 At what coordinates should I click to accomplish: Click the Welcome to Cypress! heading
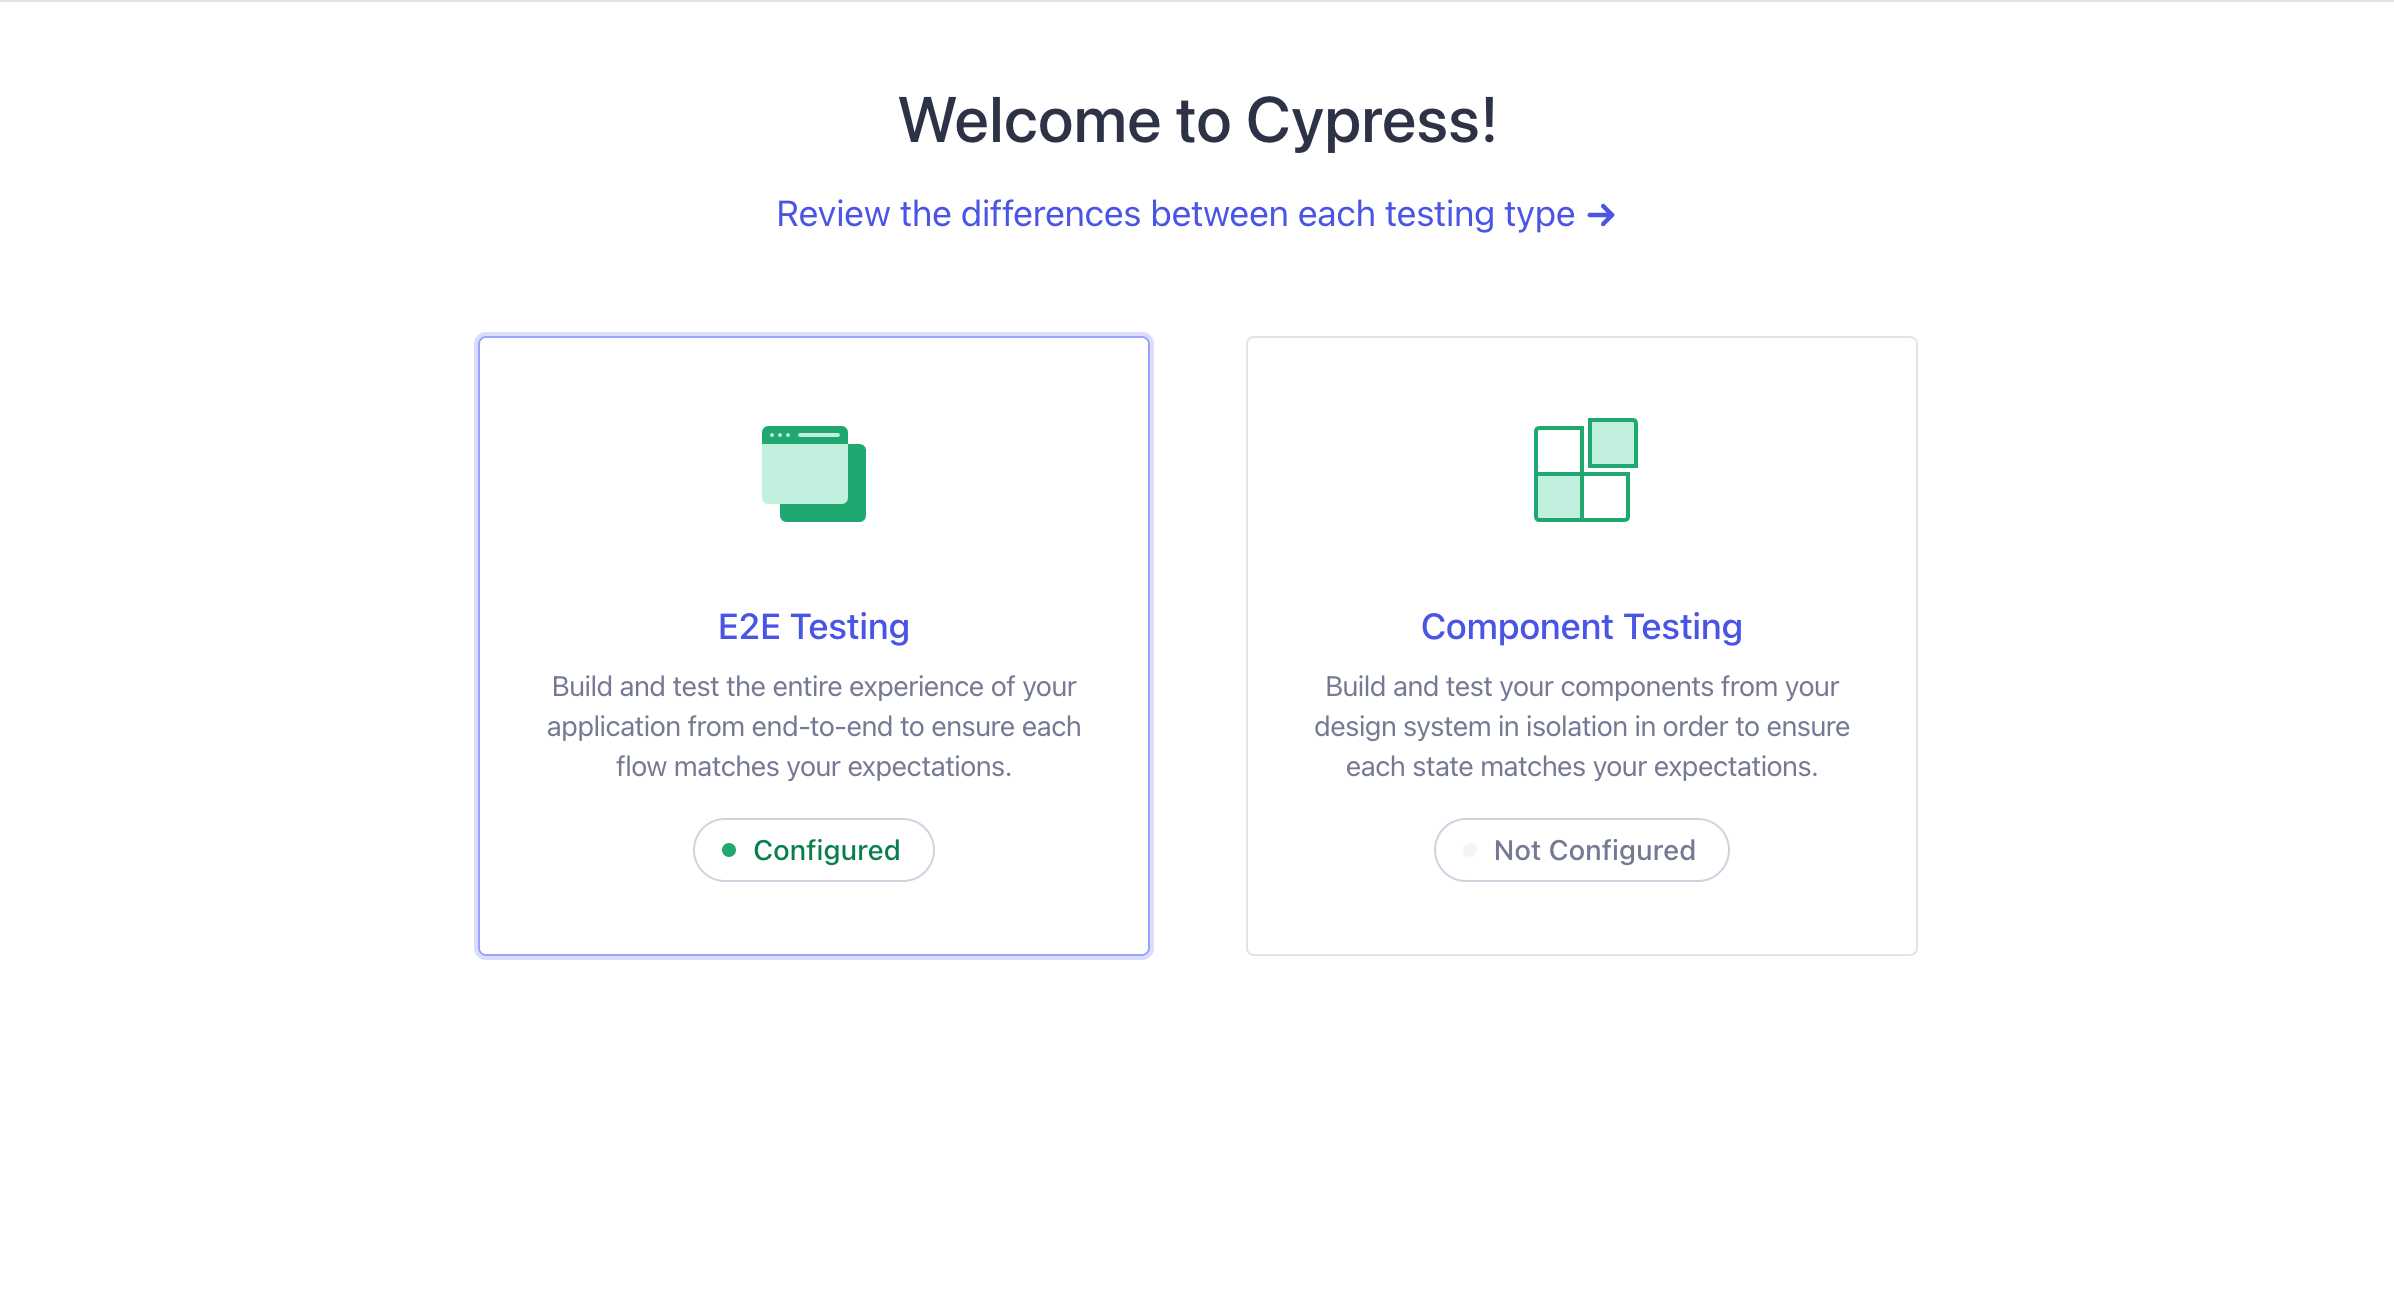[1197, 121]
